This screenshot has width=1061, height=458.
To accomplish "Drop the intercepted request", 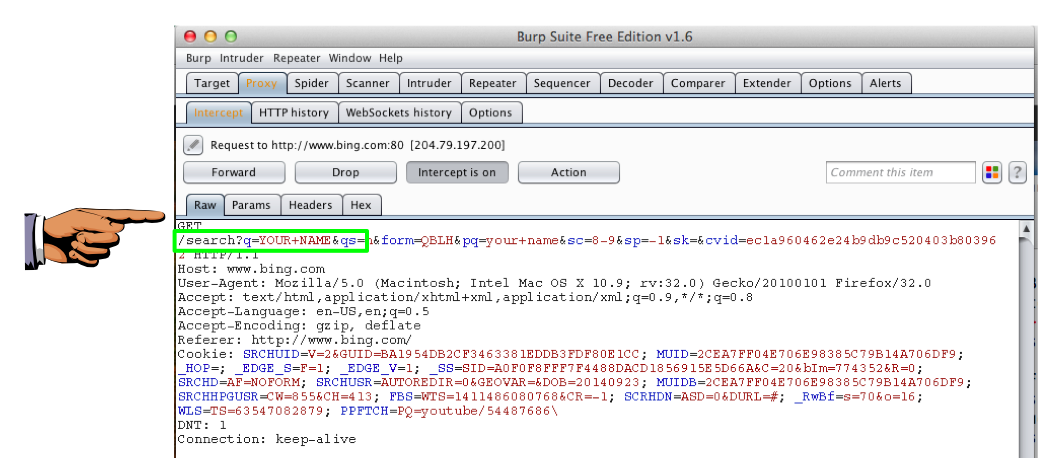I will click(x=346, y=173).
